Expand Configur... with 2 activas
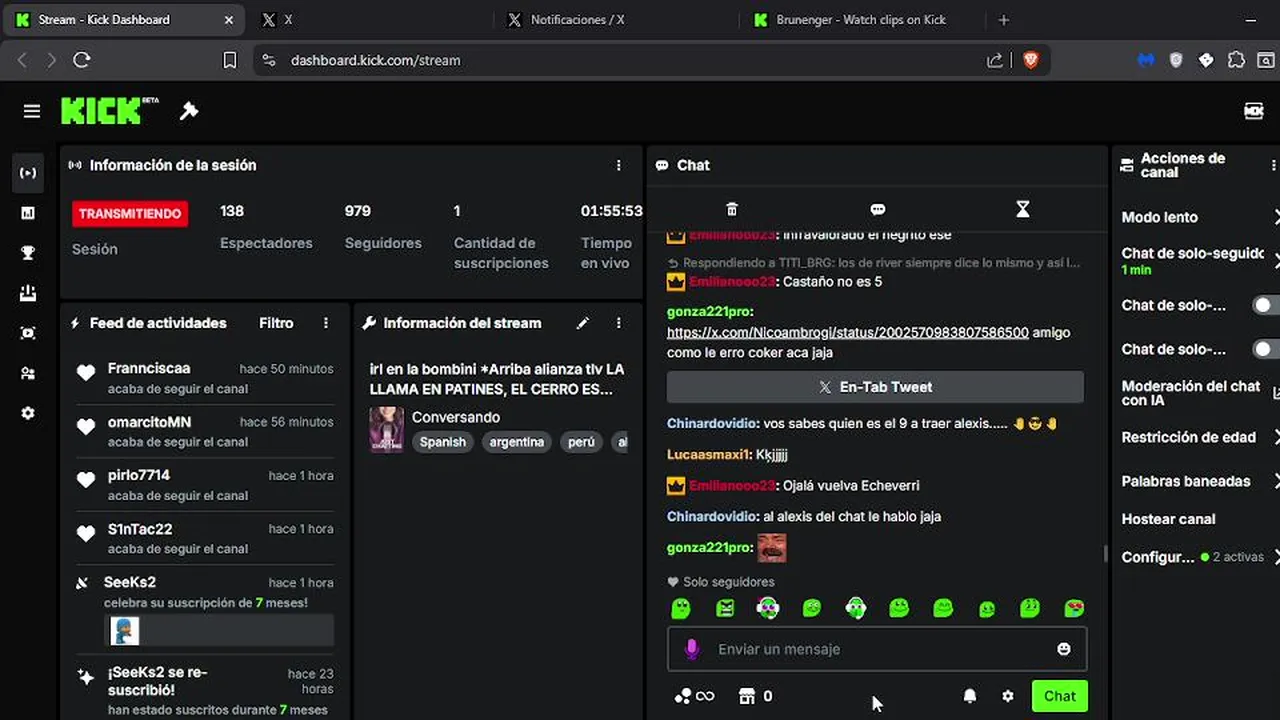Viewport: 1280px width, 720px height. 1200,557
